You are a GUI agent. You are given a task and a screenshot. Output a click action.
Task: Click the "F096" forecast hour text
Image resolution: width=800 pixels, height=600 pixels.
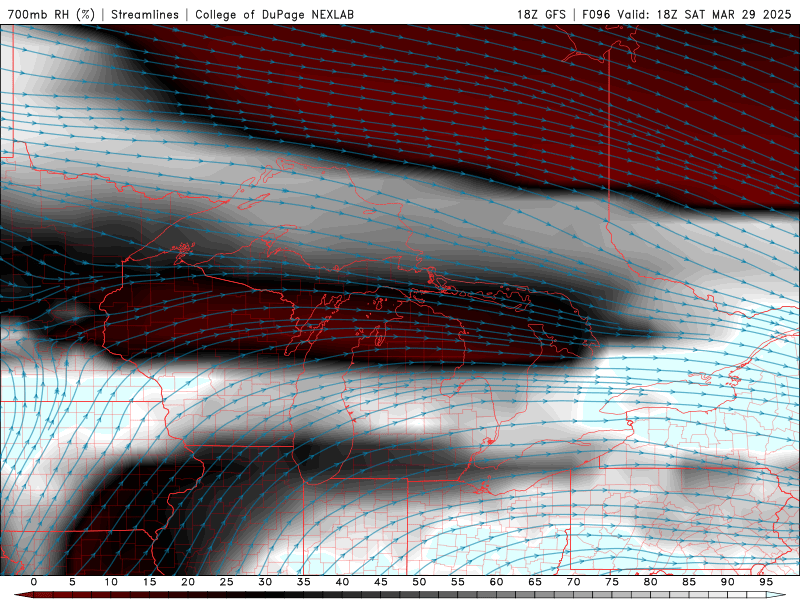click(596, 14)
